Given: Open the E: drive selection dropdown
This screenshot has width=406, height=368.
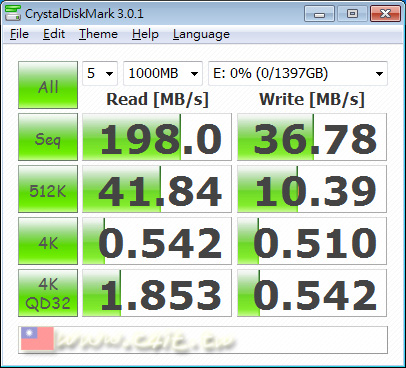Looking at the screenshot, I should click(298, 73).
